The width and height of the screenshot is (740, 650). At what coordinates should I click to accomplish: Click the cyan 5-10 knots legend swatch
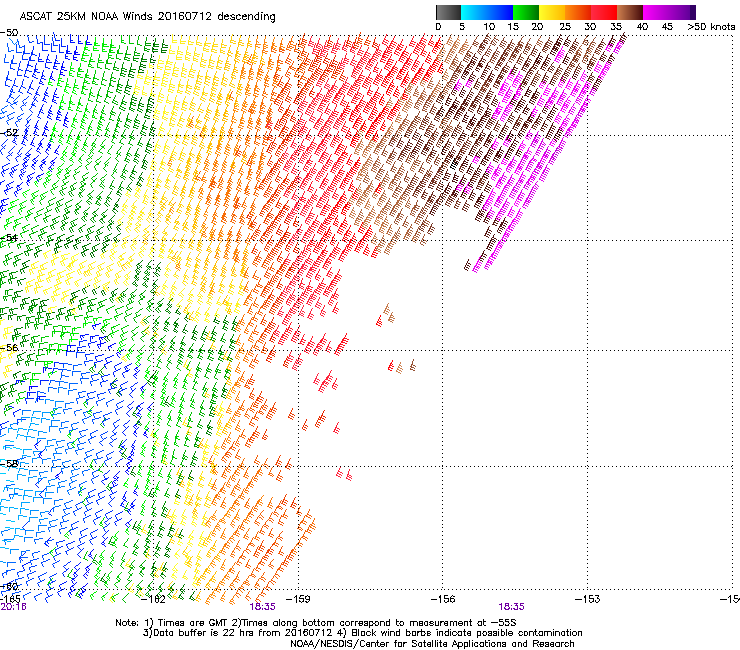[x=474, y=12]
